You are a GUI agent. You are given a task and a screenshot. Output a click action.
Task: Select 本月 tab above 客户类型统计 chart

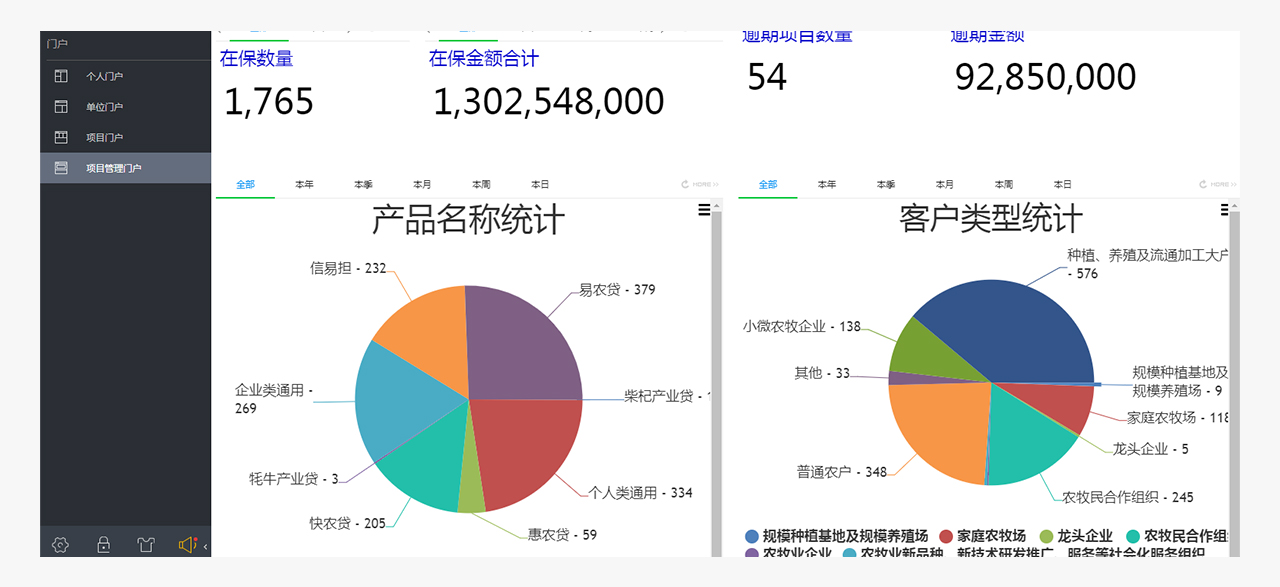[945, 185]
